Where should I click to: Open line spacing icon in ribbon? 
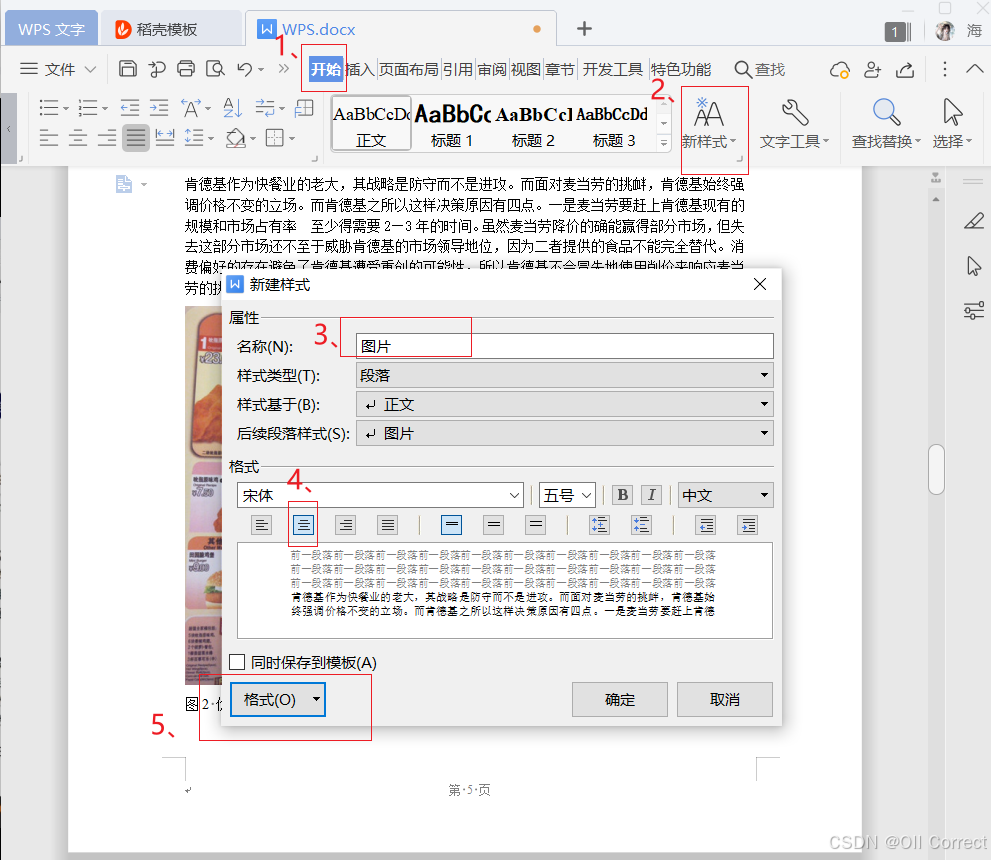click(194, 138)
